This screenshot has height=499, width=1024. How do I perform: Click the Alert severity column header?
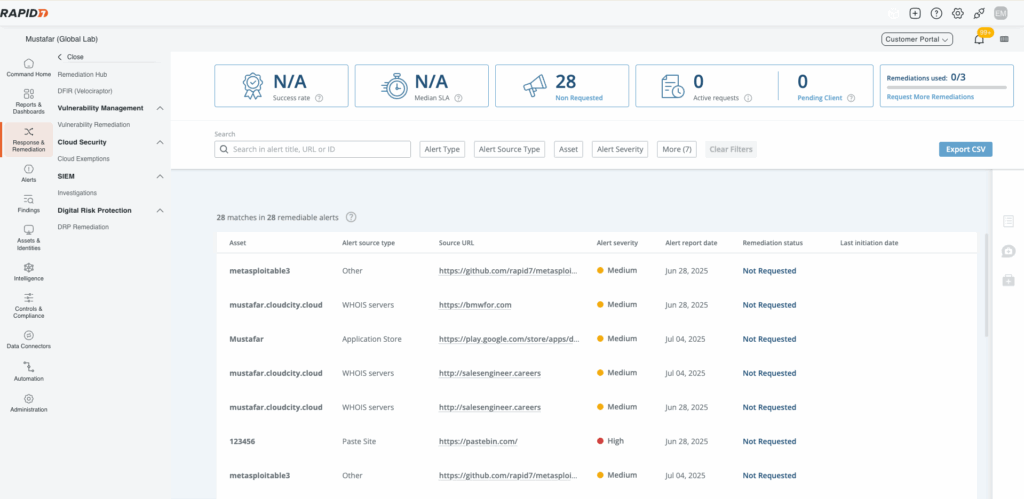[x=617, y=243]
